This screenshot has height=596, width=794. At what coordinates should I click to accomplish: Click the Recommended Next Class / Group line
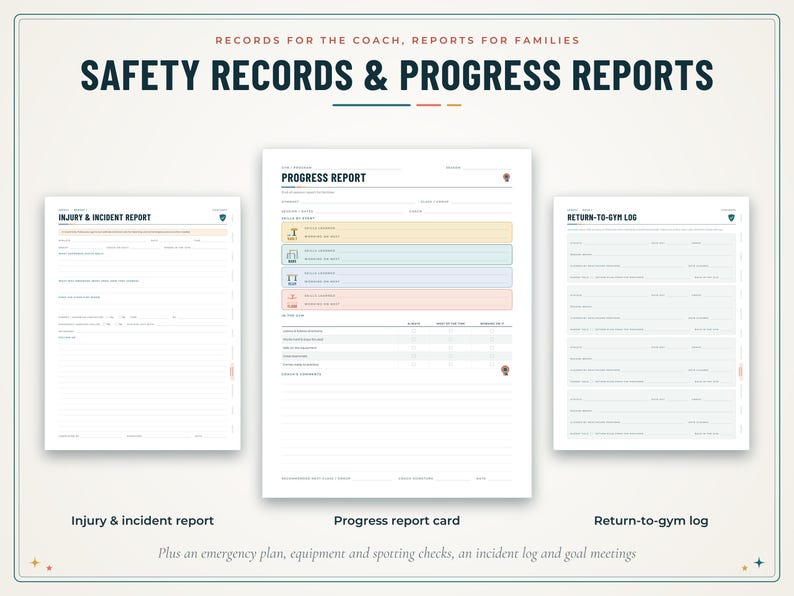[372, 479]
